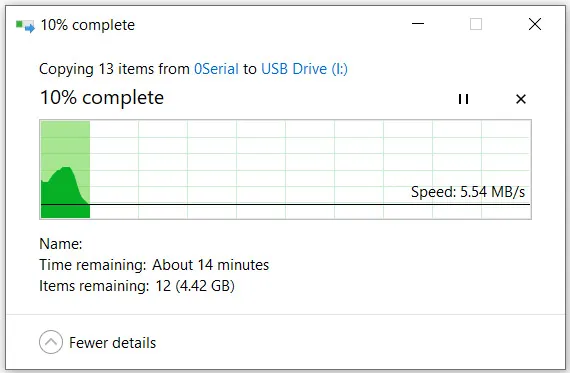Minimize the copy progress window
The image size is (570, 373).
coord(418,24)
